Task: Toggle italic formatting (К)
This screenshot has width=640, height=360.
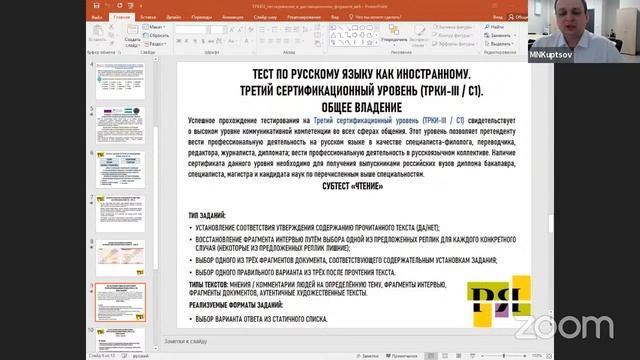Action: [187, 41]
